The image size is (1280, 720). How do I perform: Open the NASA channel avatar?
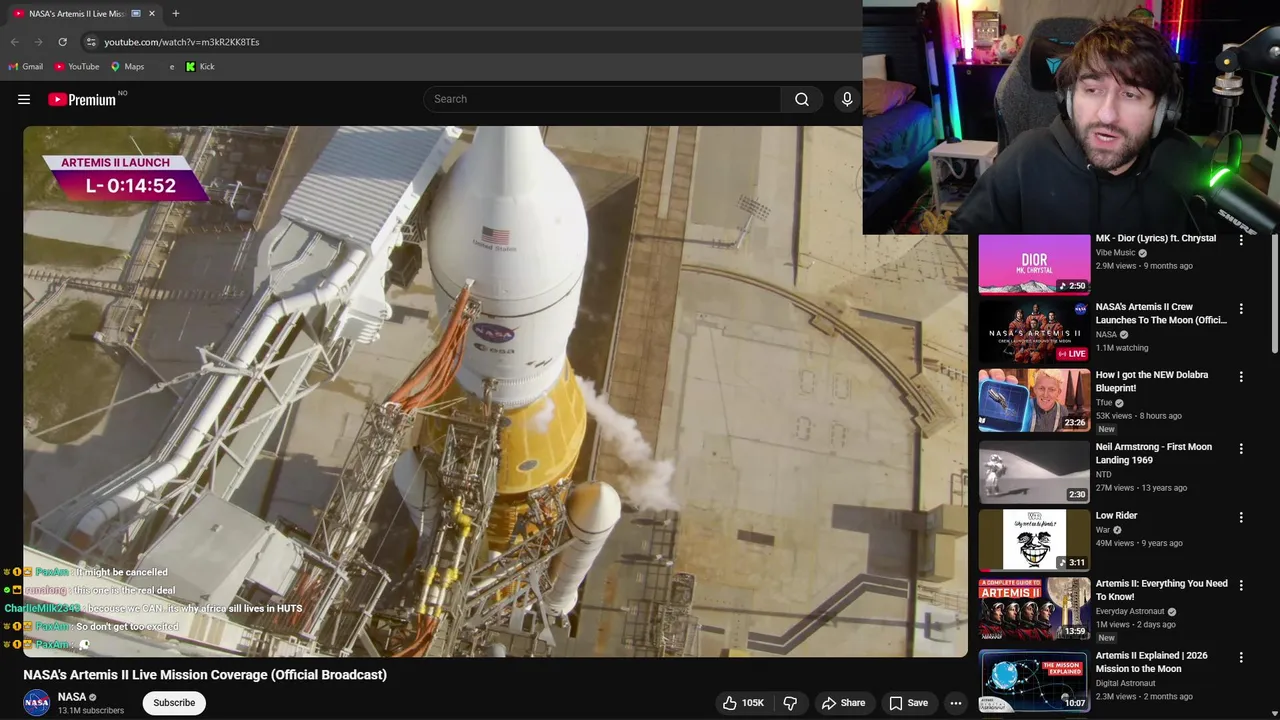click(x=37, y=703)
